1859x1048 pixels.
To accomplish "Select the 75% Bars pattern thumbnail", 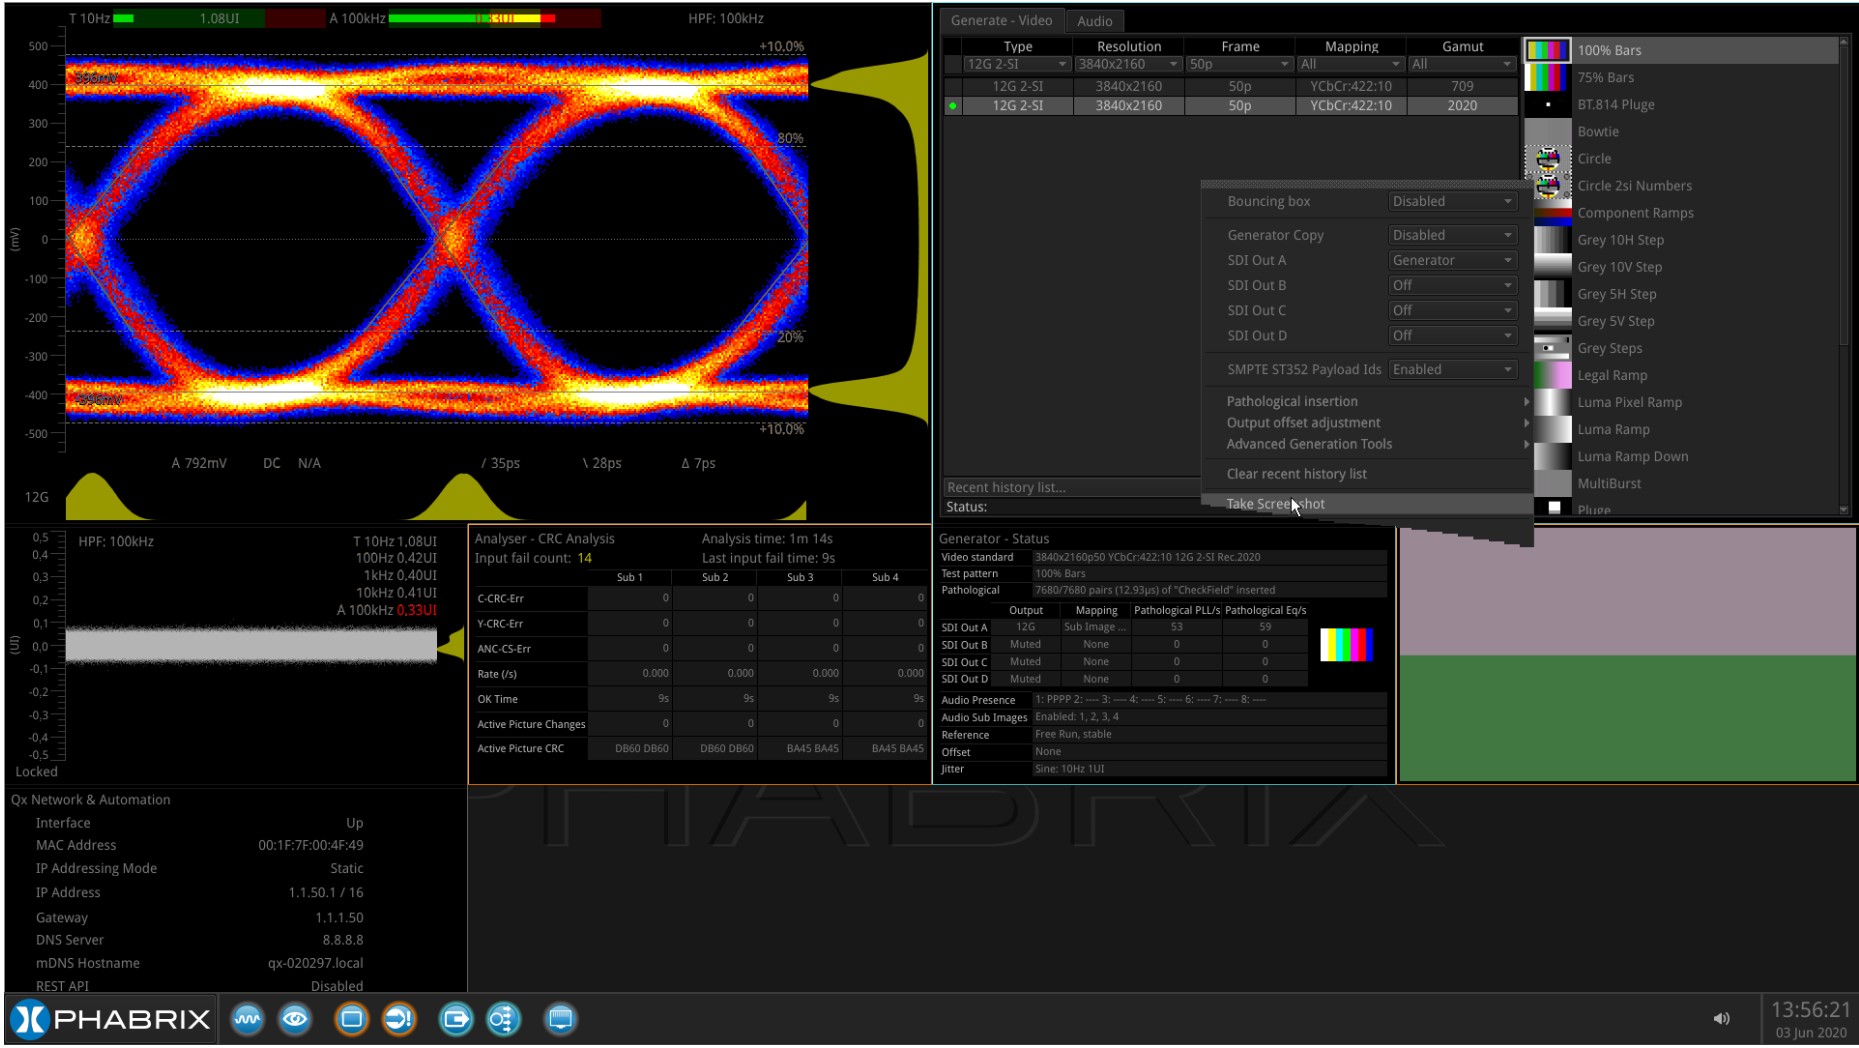I will [x=1547, y=77].
